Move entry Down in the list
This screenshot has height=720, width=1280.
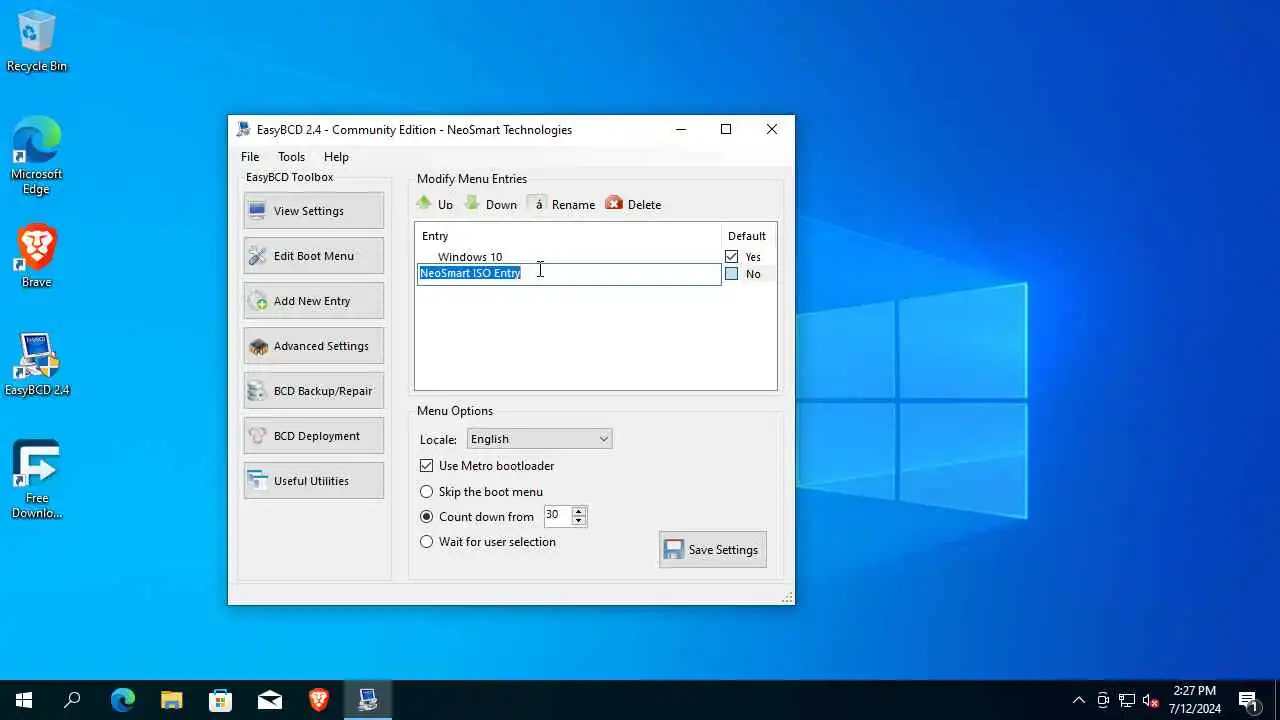491,204
